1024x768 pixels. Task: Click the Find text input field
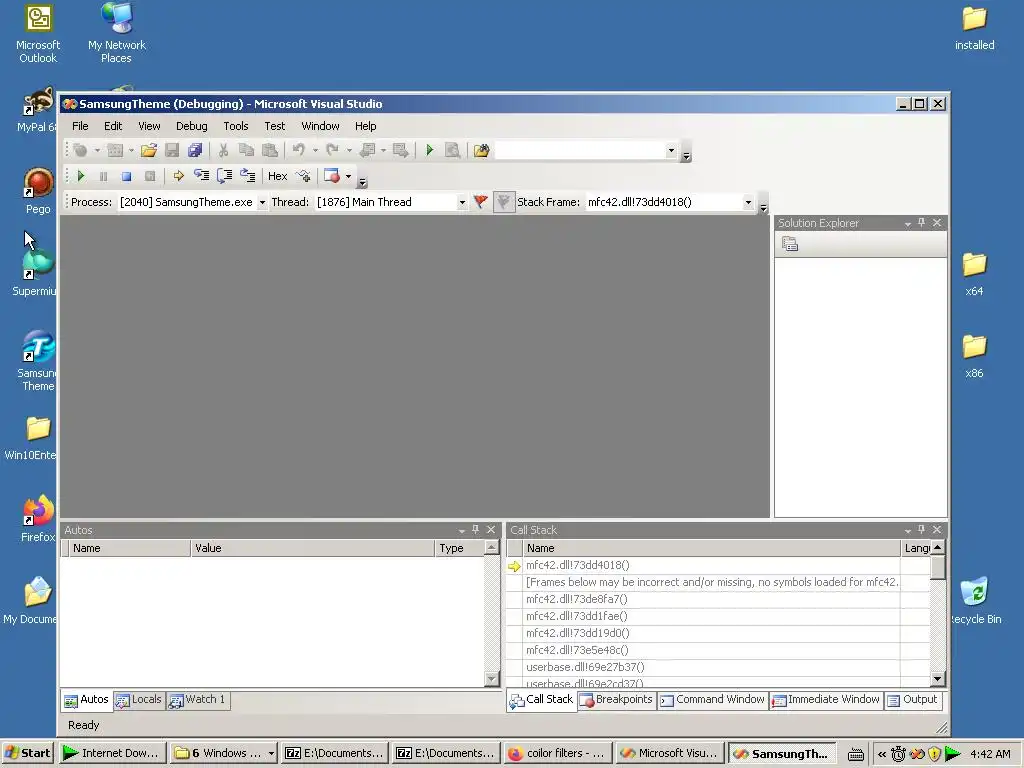580,151
